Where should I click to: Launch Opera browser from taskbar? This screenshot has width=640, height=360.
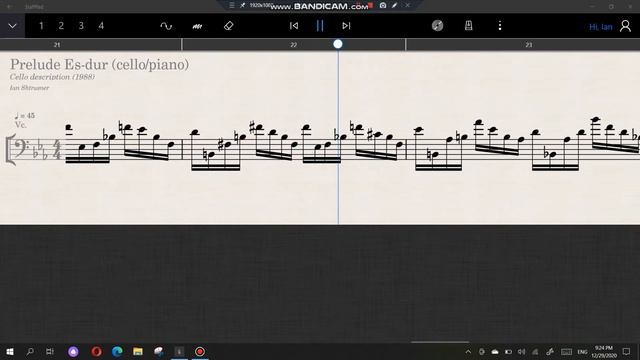pos(96,351)
